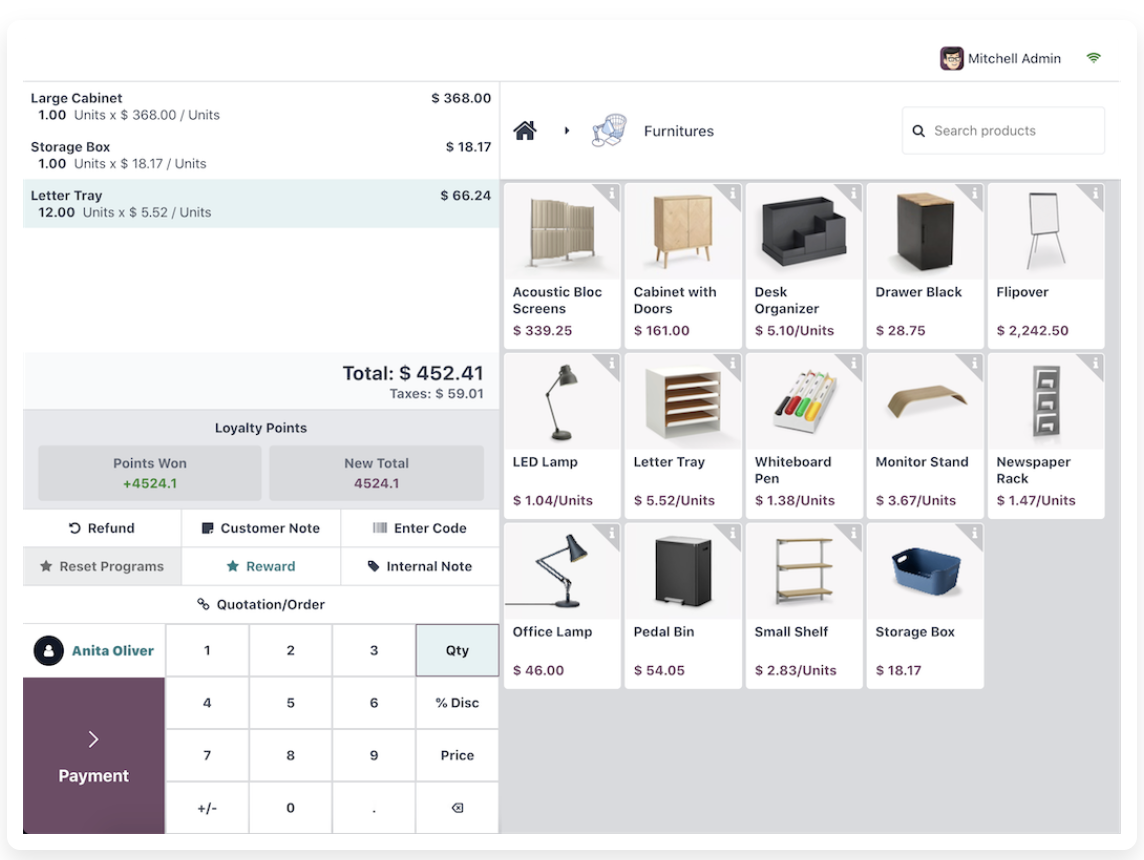Open info badge on Small Shelf
Viewport: 1144px width, 860px height.
(x=854, y=533)
